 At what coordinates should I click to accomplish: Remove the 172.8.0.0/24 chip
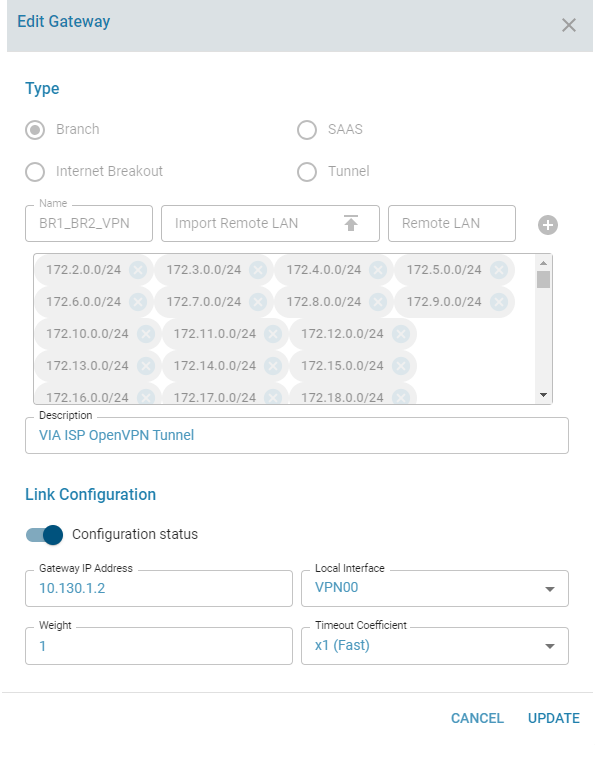tap(378, 302)
